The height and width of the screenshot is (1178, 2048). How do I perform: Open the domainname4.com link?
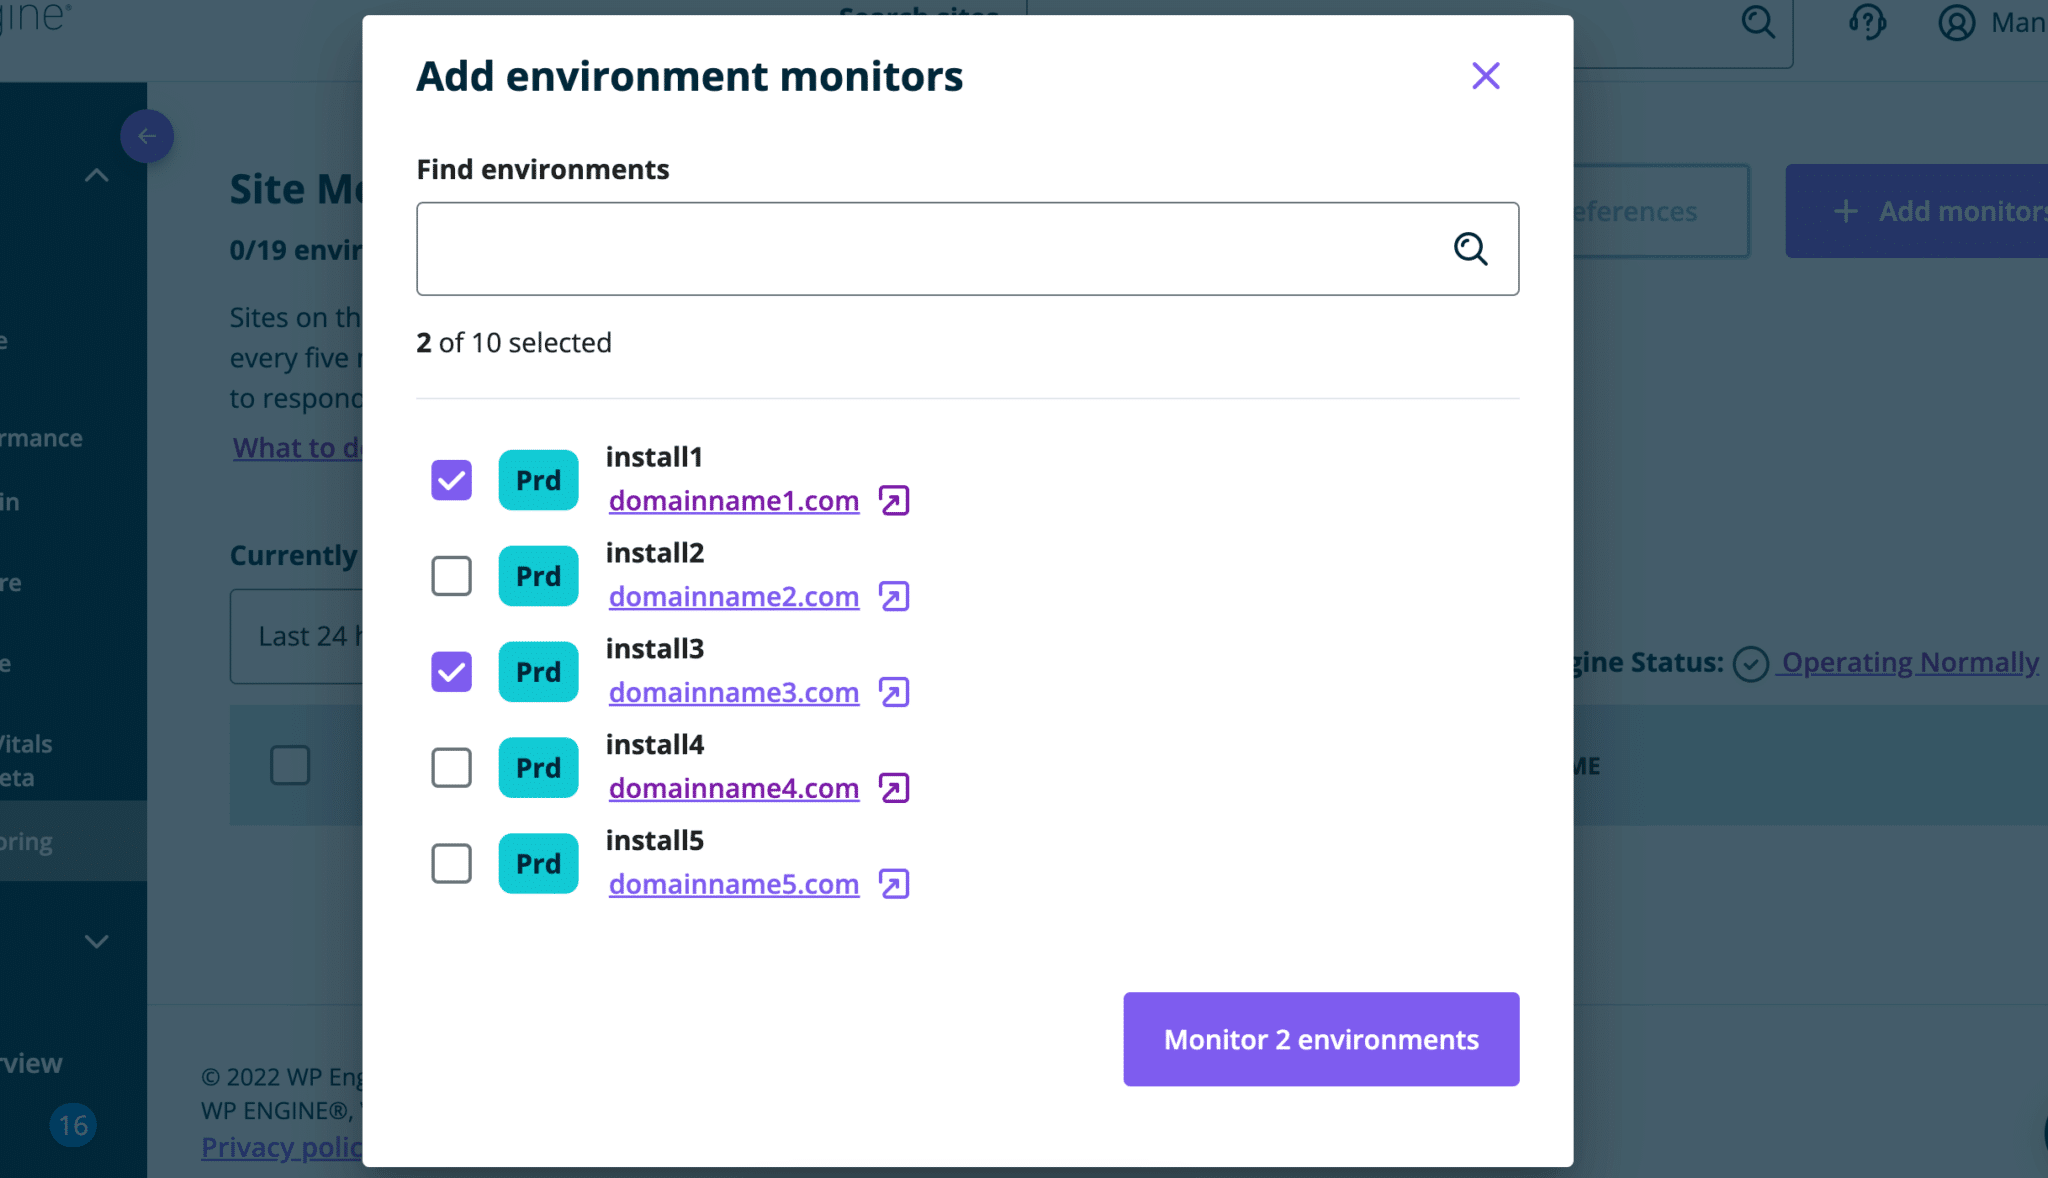coord(733,788)
